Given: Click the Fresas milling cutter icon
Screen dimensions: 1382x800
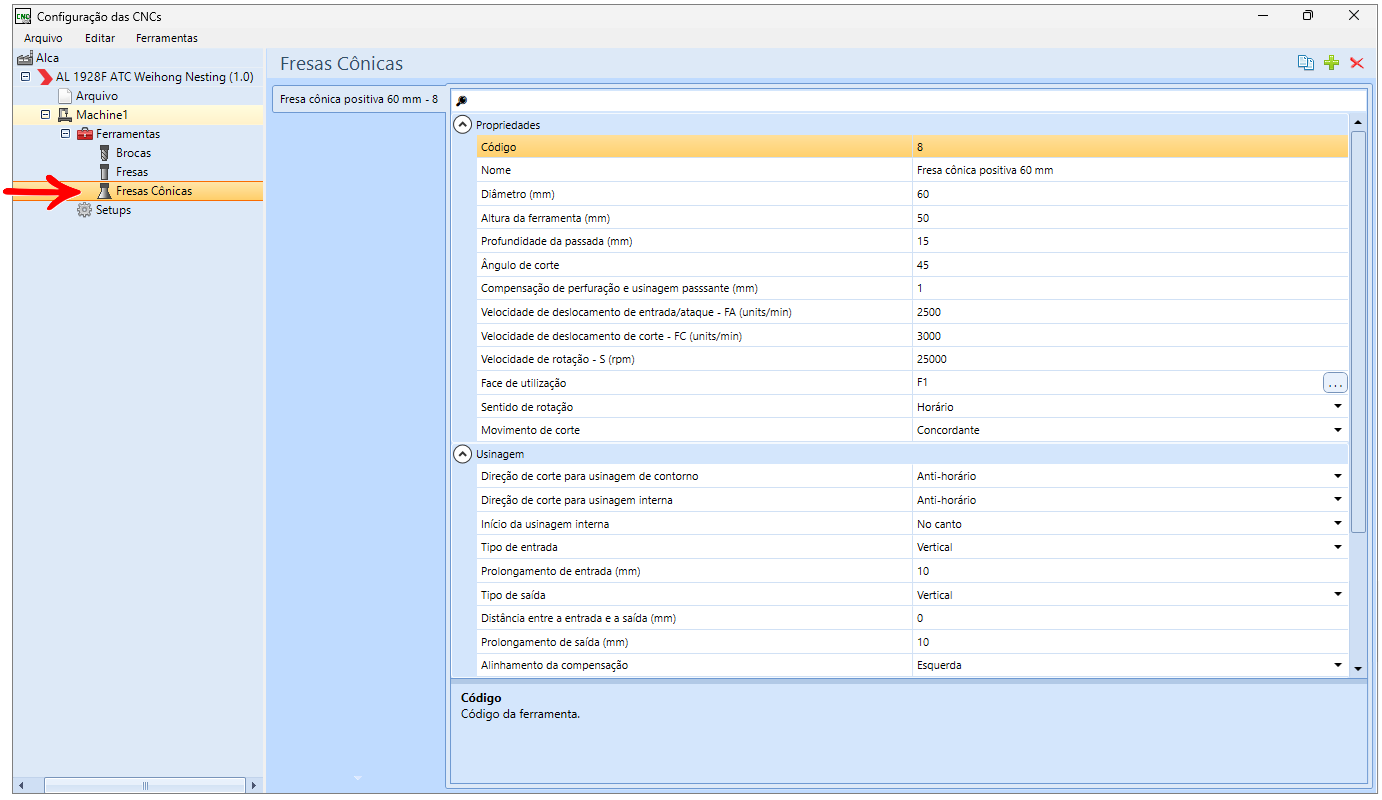Looking at the screenshot, I should coord(104,172).
